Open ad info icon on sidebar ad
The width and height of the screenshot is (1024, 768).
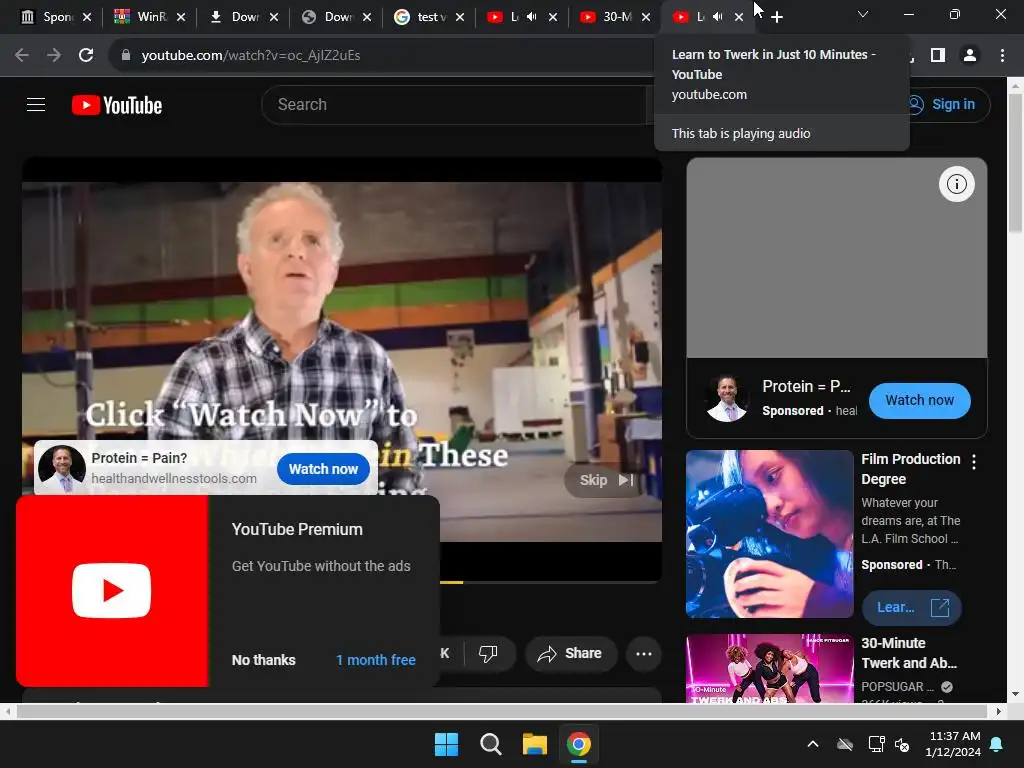tap(957, 184)
